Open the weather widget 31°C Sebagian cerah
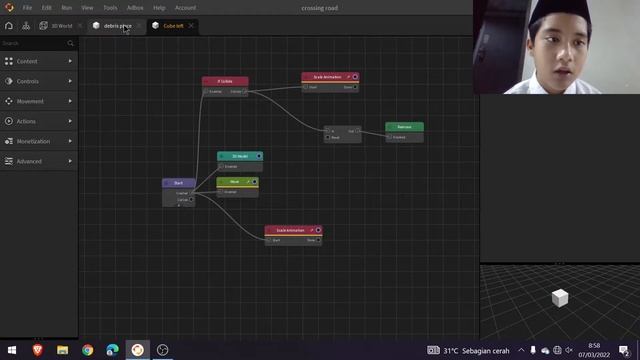This screenshot has height=360, width=640. tap(468, 351)
